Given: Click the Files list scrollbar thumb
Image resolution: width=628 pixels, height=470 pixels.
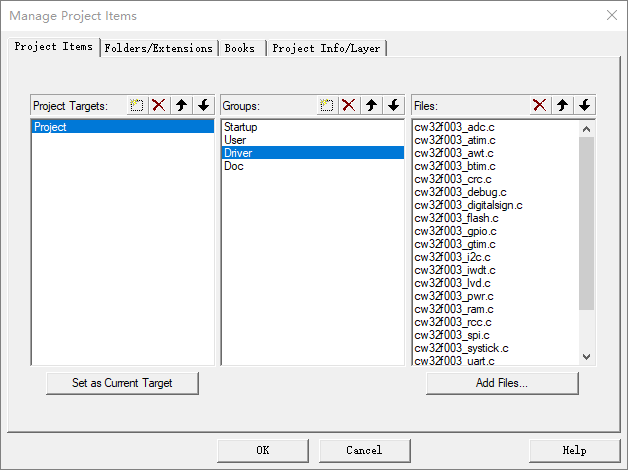Looking at the screenshot, I should click(586, 223).
